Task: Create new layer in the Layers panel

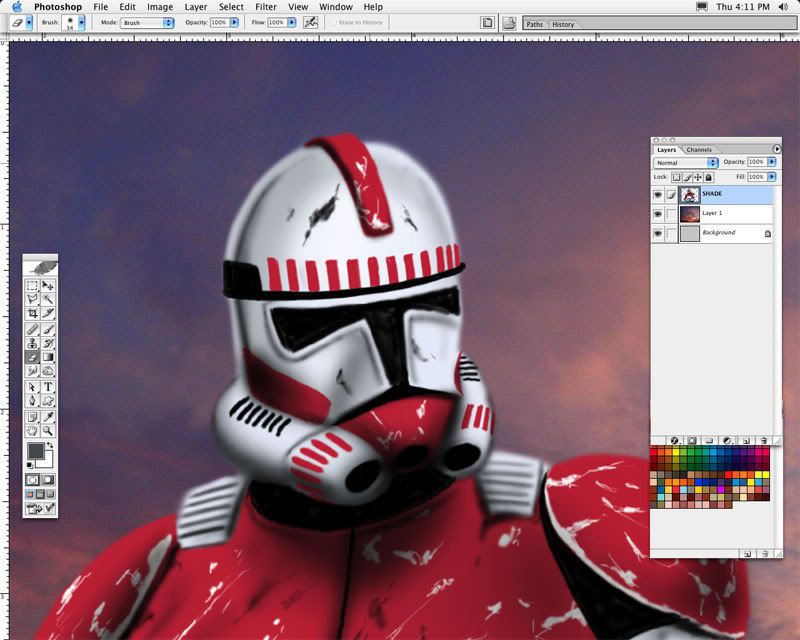Action: (x=746, y=440)
